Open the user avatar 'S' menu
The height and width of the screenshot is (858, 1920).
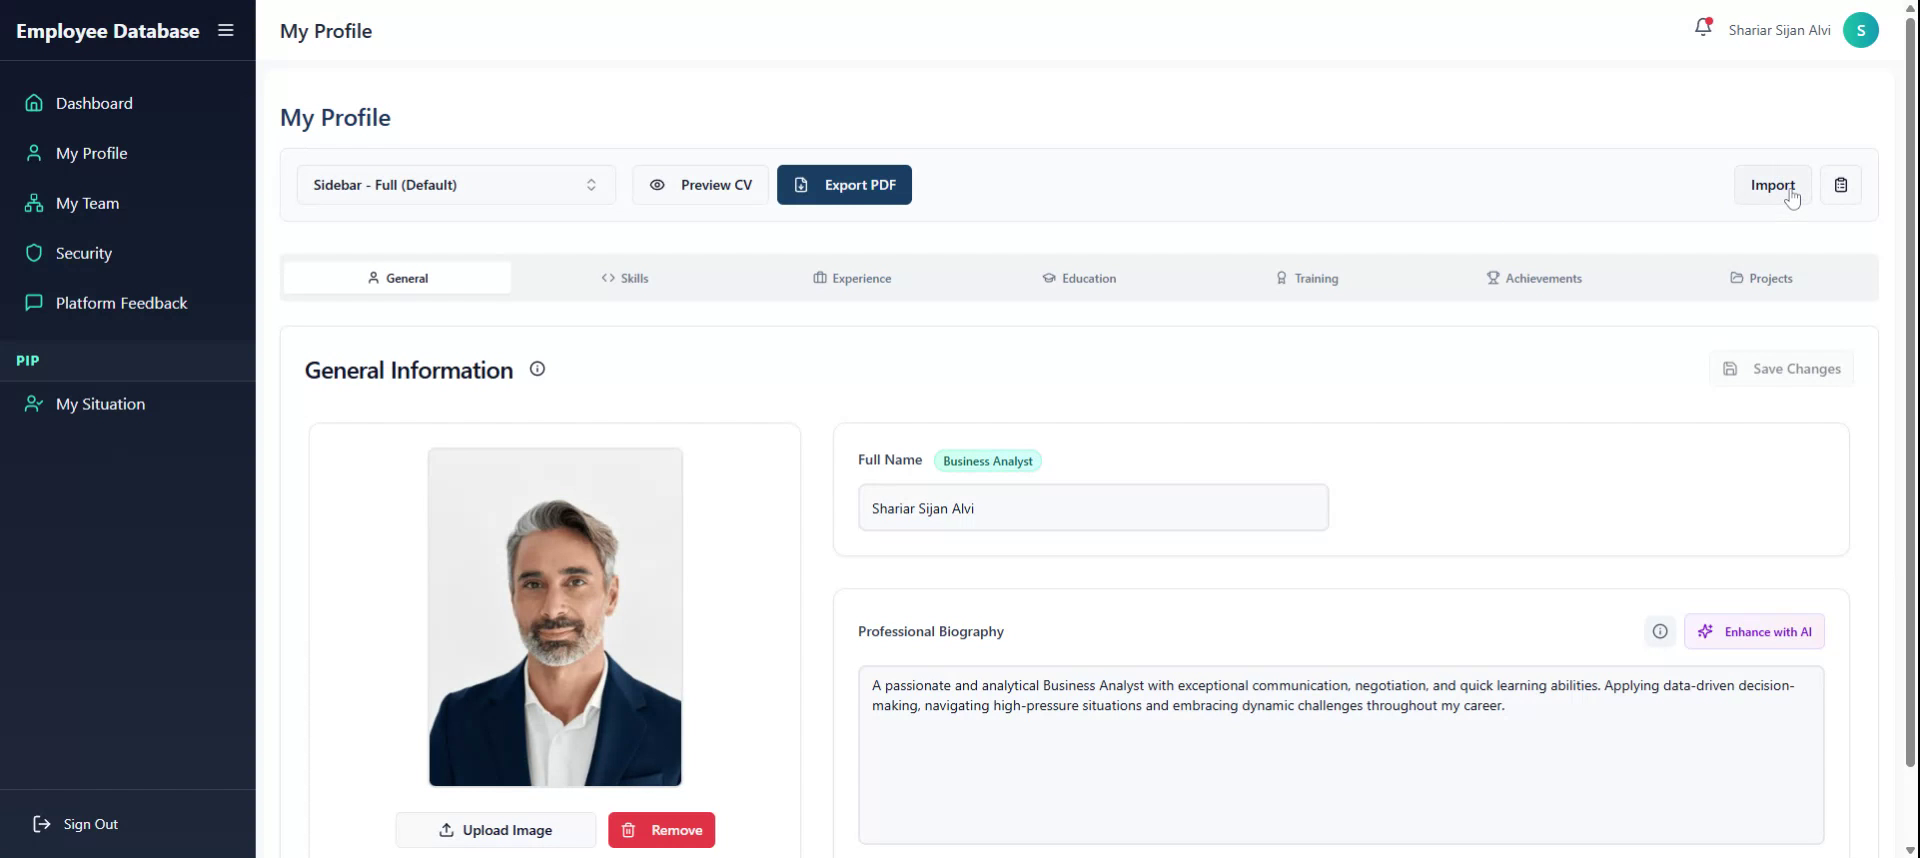pos(1860,30)
